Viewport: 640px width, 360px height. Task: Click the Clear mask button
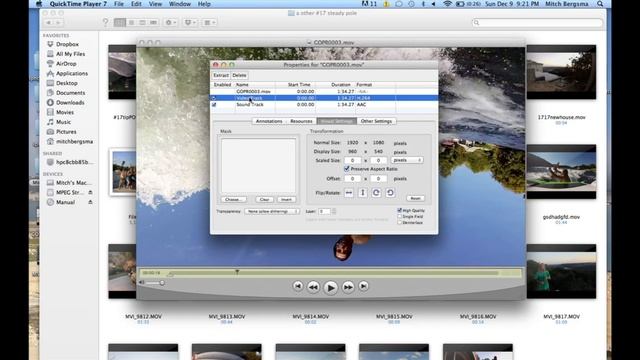pyautogui.click(x=264, y=199)
